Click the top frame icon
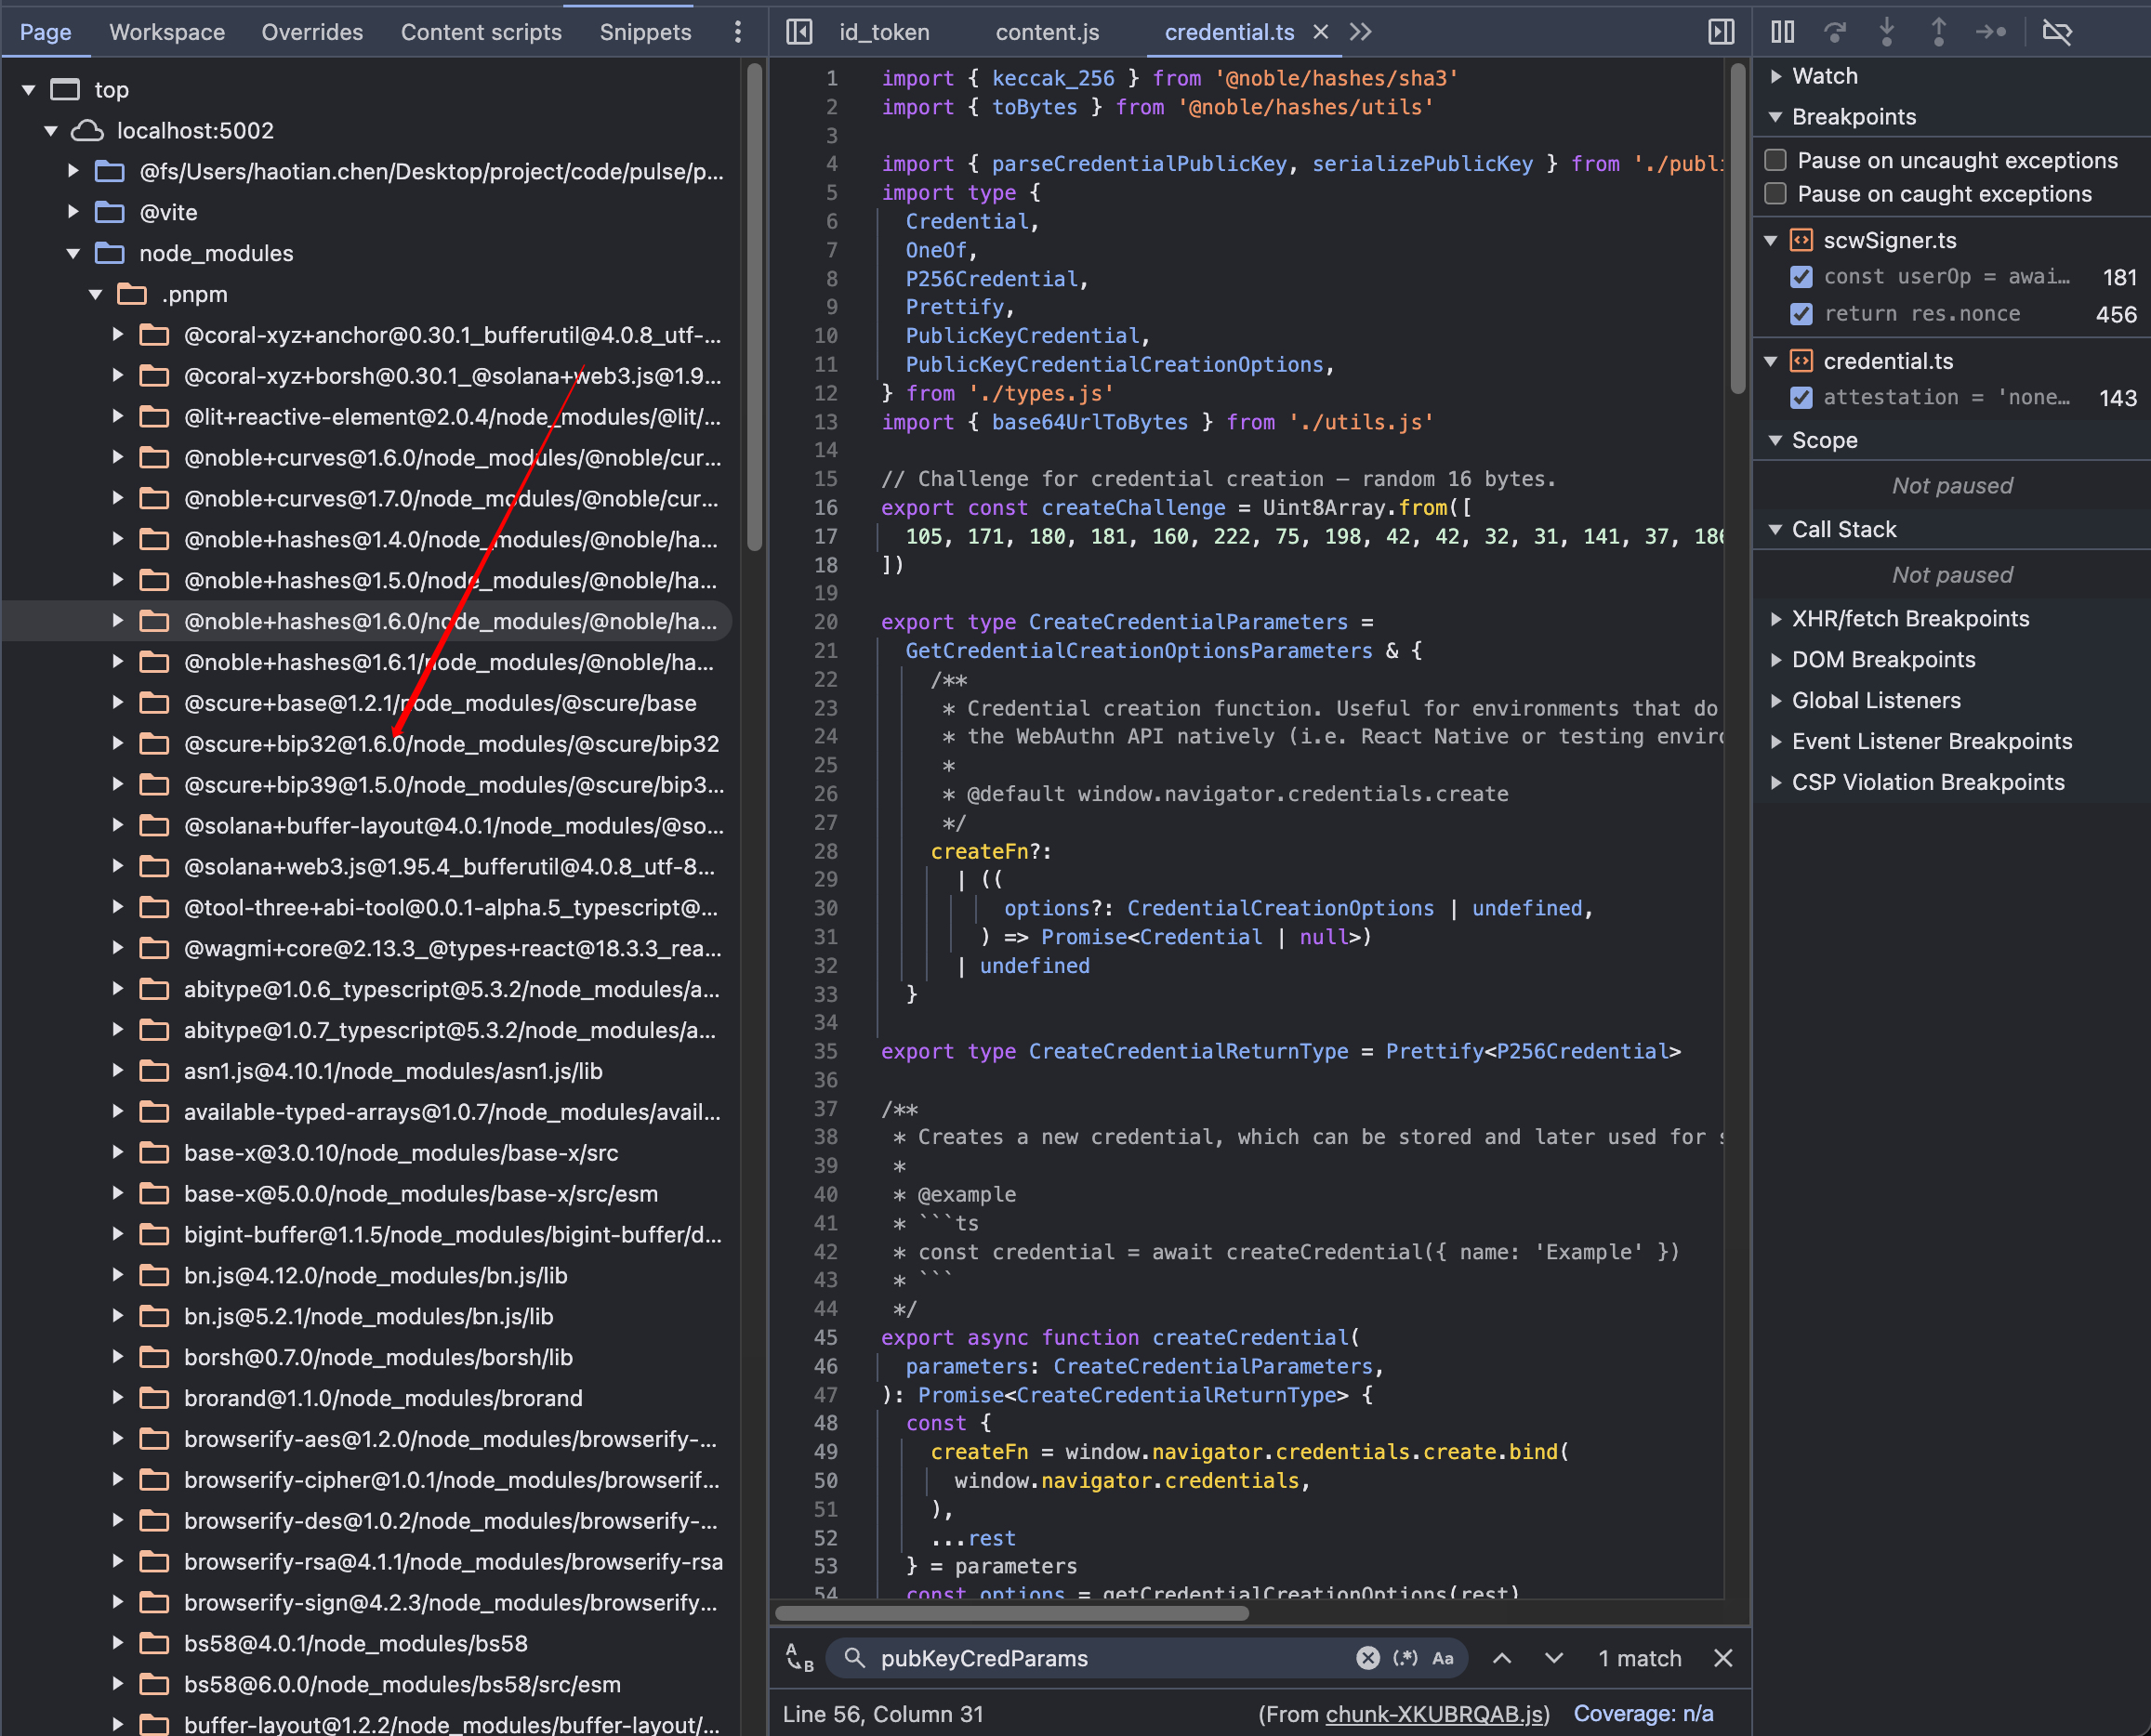The width and height of the screenshot is (2151, 1736). coord(65,89)
